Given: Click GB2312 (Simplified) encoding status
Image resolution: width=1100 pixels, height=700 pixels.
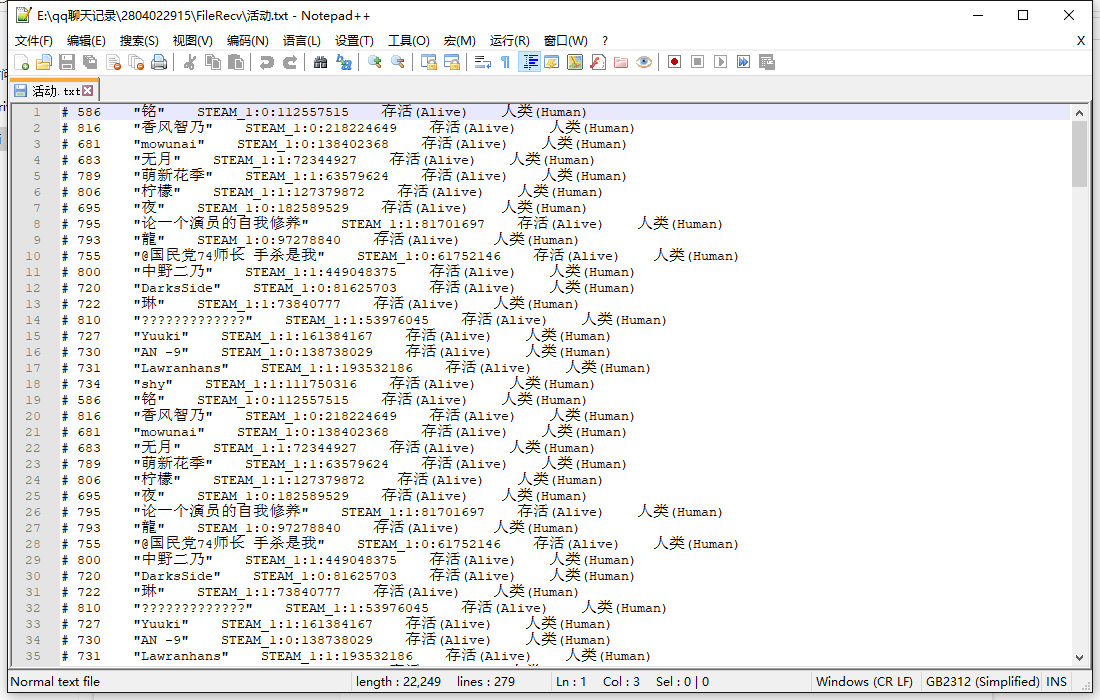Looking at the screenshot, I should [982, 682].
